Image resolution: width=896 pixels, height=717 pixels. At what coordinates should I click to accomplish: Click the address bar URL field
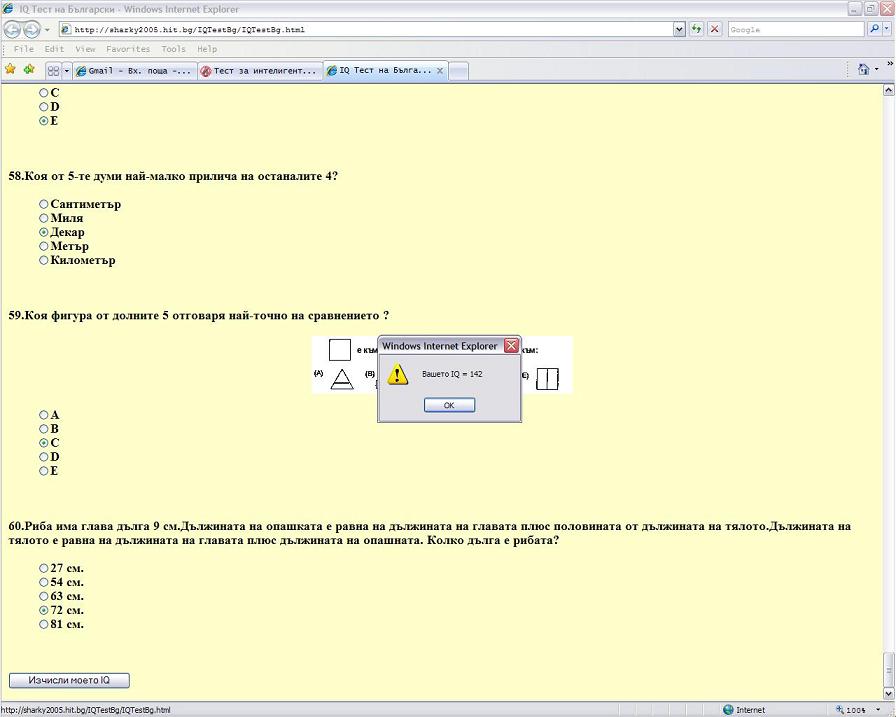pos(366,29)
